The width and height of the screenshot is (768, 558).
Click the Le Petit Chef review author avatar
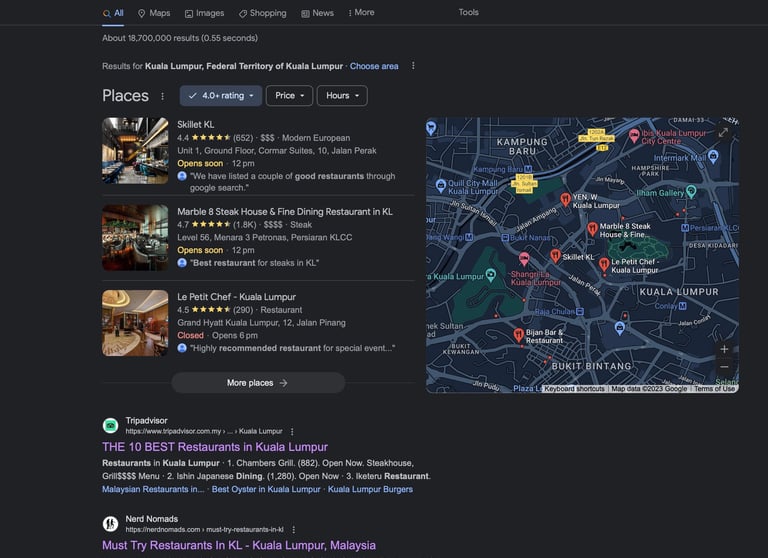[x=182, y=348]
